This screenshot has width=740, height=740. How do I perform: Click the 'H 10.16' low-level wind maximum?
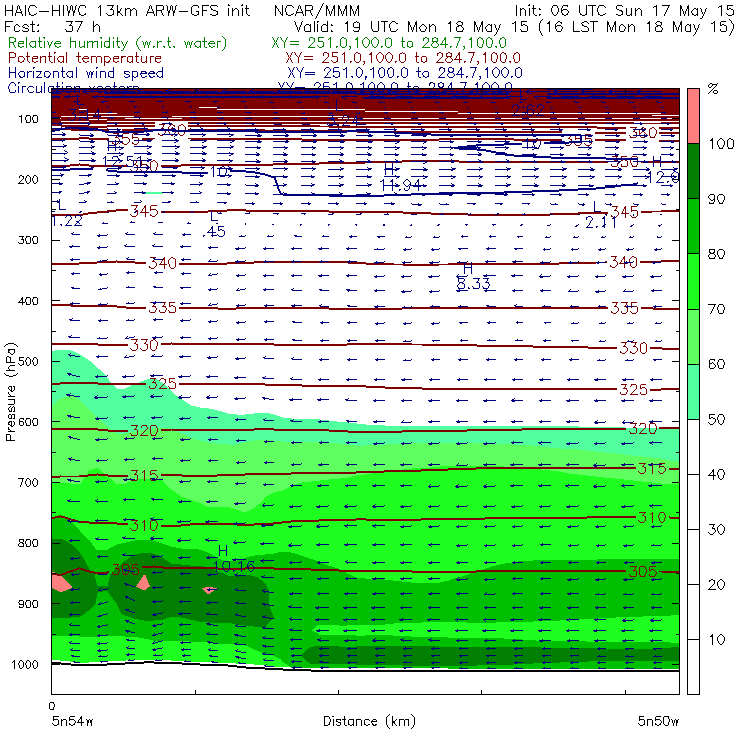[x=234, y=559]
